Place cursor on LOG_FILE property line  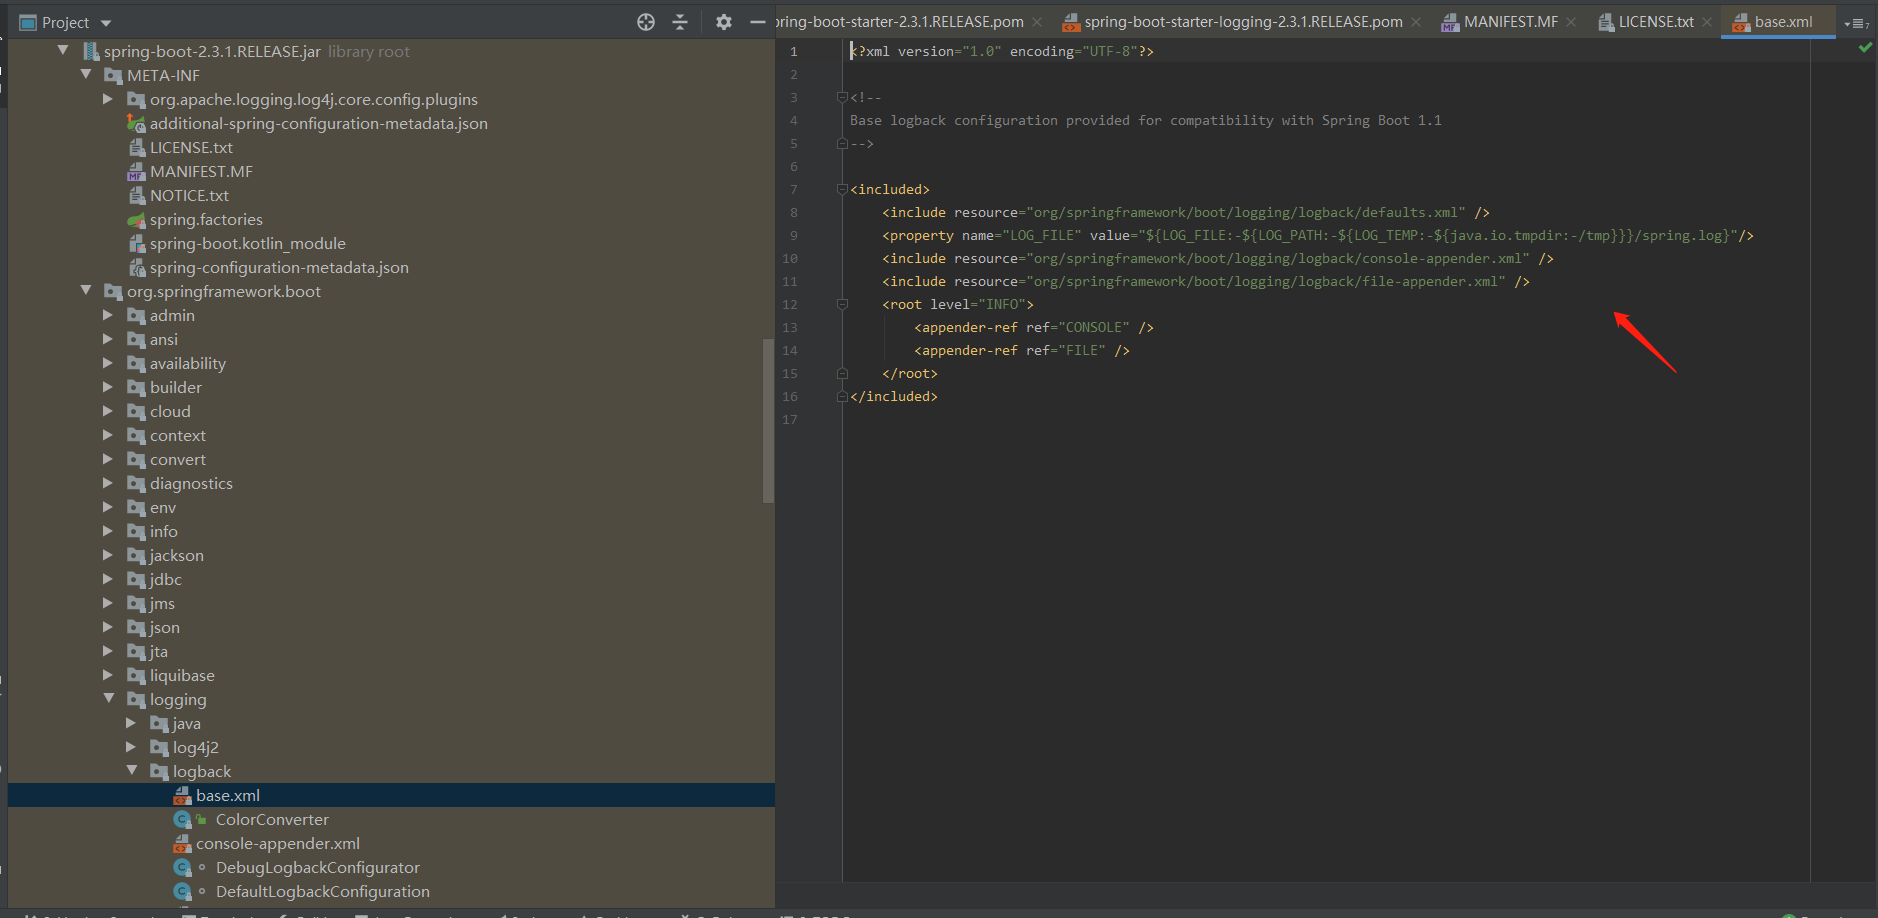point(1317,235)
